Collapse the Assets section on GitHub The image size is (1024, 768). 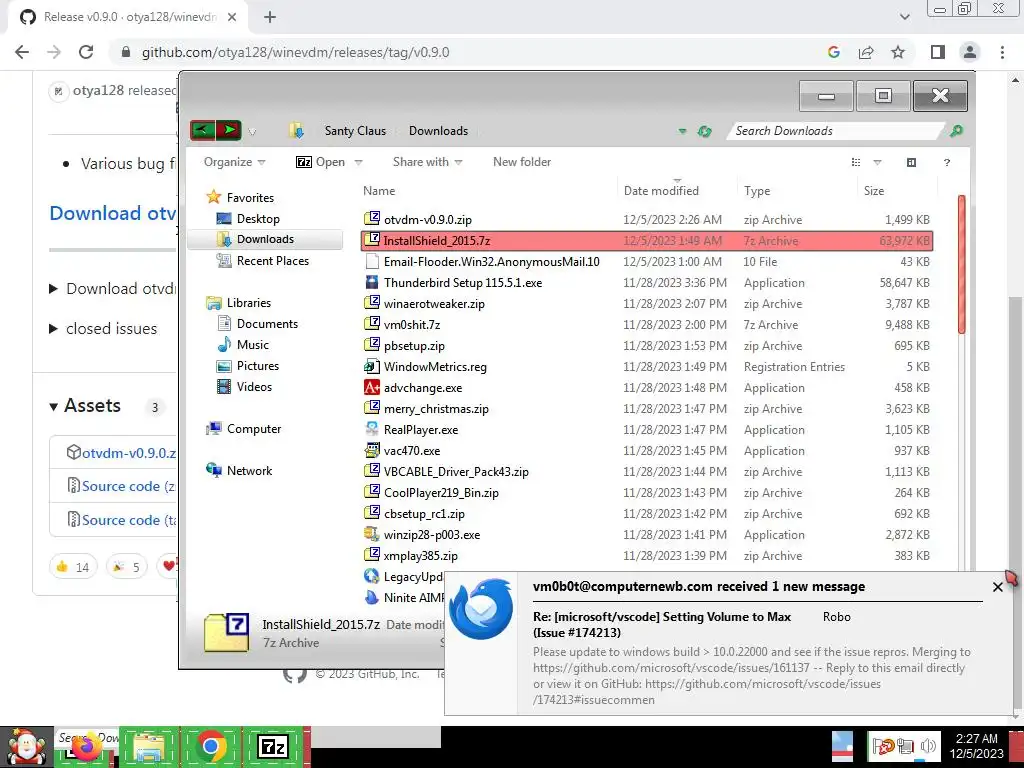pyautogui.click(x=54, y=407)
